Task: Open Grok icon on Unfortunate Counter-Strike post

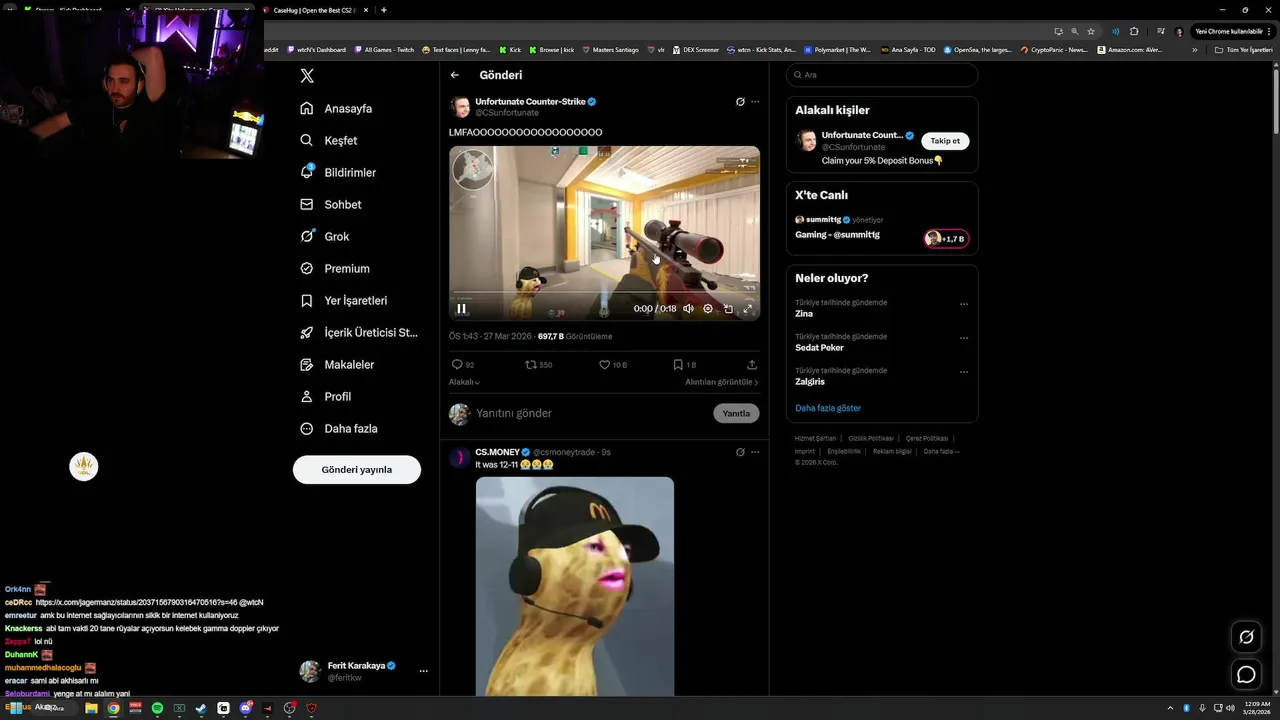Action: 740,102
